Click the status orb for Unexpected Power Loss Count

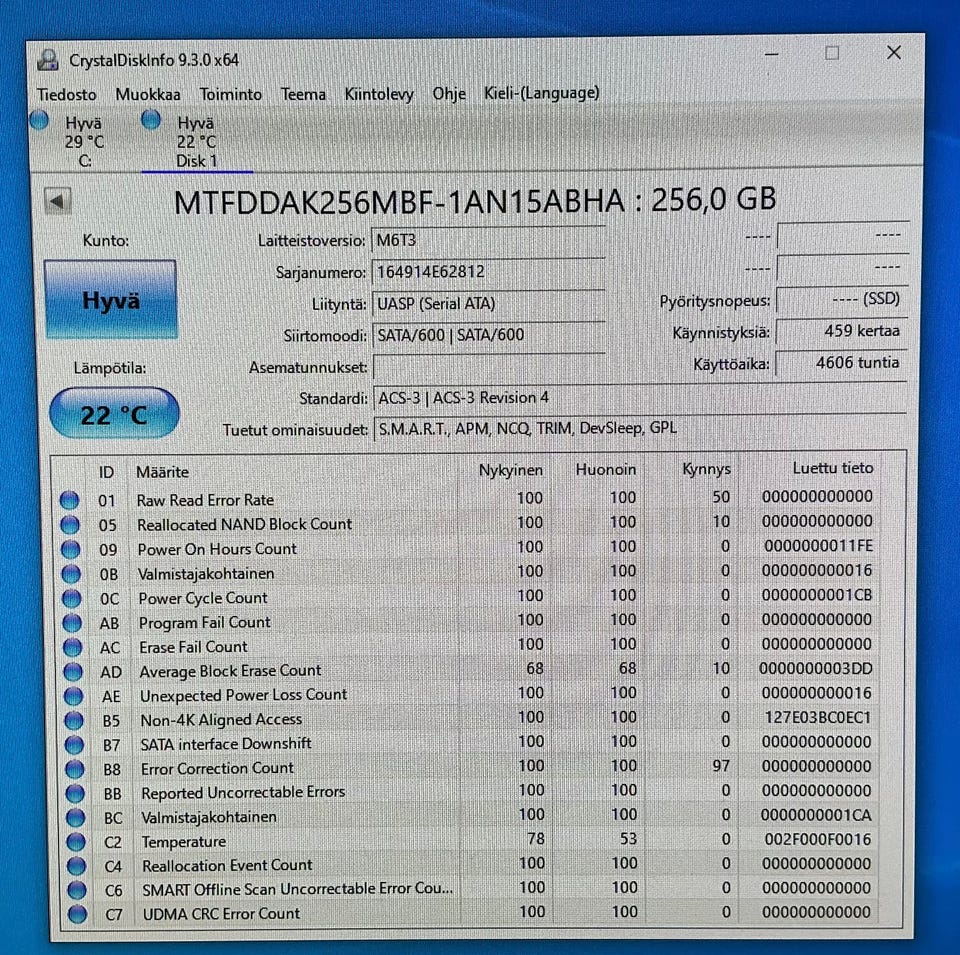[x=73, y=696]
